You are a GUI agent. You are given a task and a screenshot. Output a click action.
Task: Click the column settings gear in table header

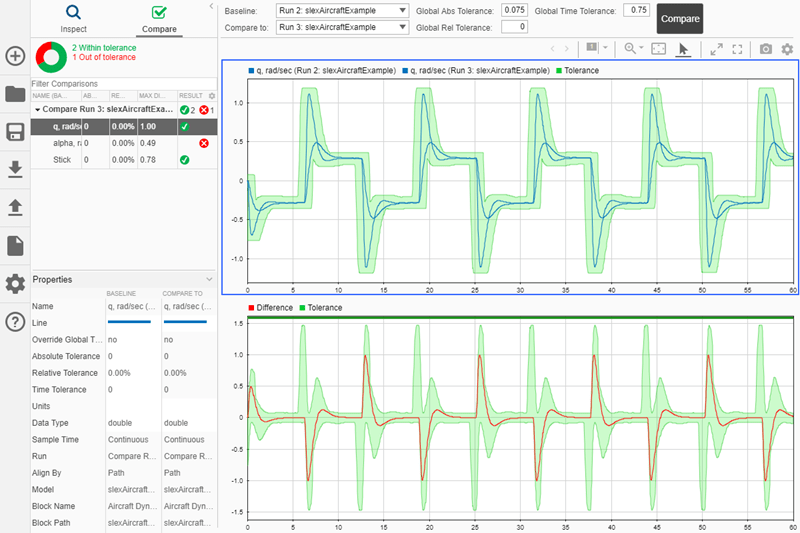tap(212, 96)
